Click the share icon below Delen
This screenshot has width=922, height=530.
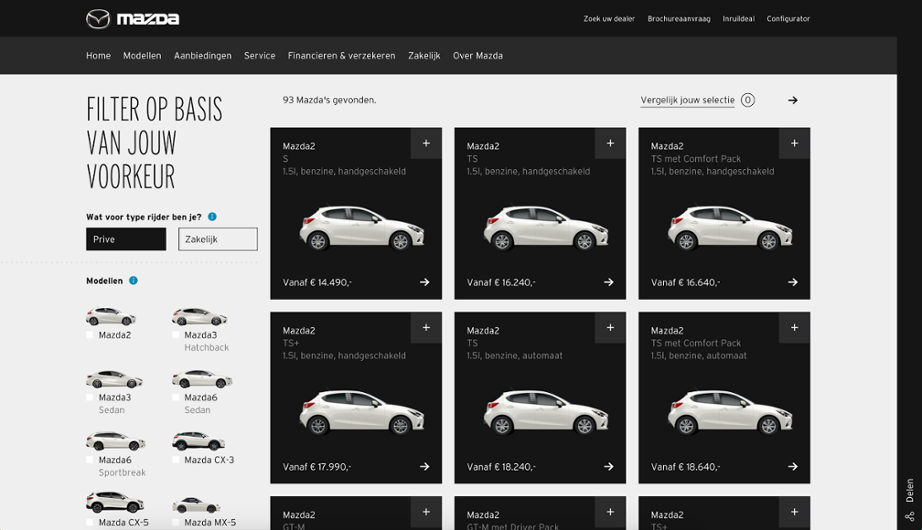910,516
